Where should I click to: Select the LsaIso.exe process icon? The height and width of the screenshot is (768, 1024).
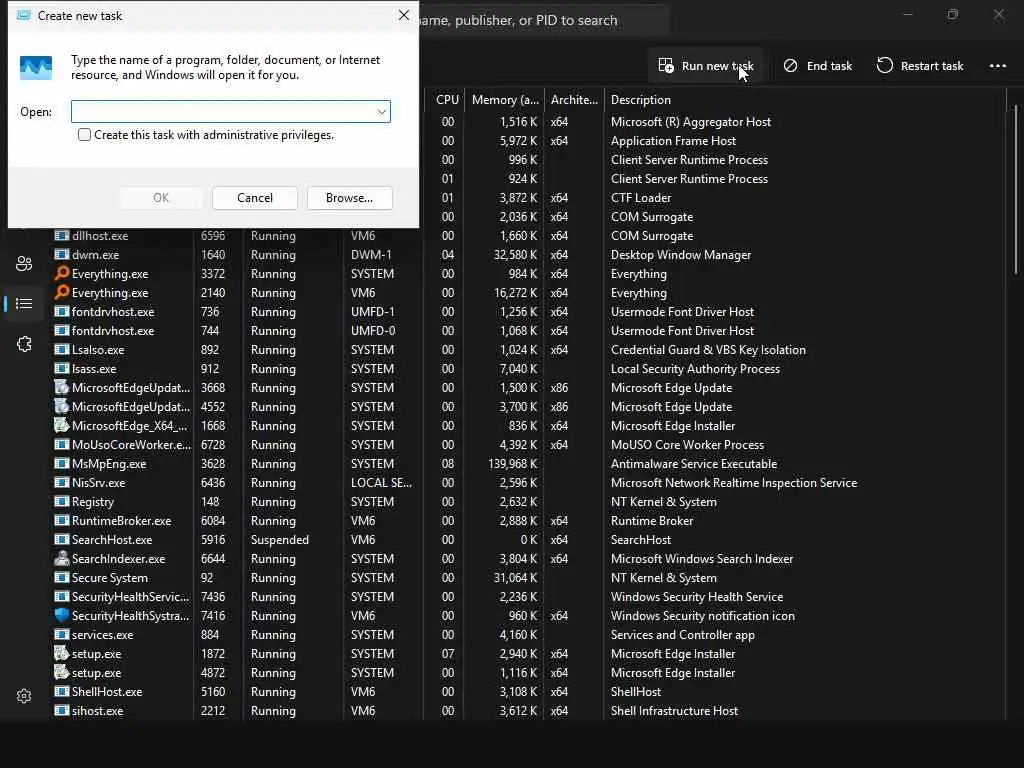tap(61, 349)
